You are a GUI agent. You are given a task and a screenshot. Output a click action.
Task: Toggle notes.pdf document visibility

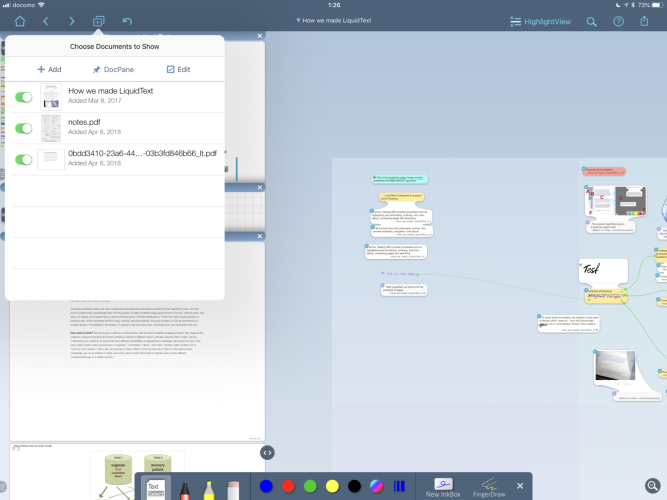[x=23, y=128]
